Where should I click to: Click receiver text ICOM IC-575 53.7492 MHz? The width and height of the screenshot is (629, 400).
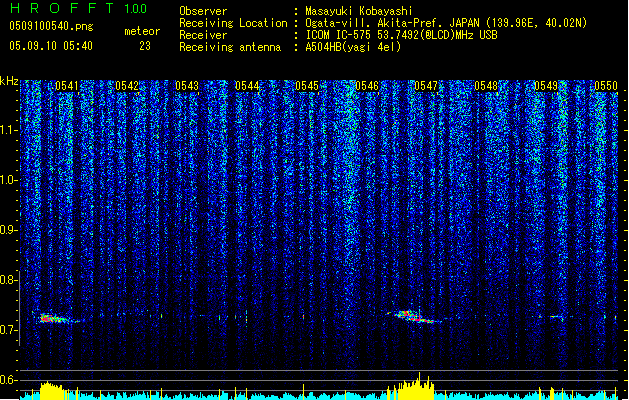[x=402, y=35]
